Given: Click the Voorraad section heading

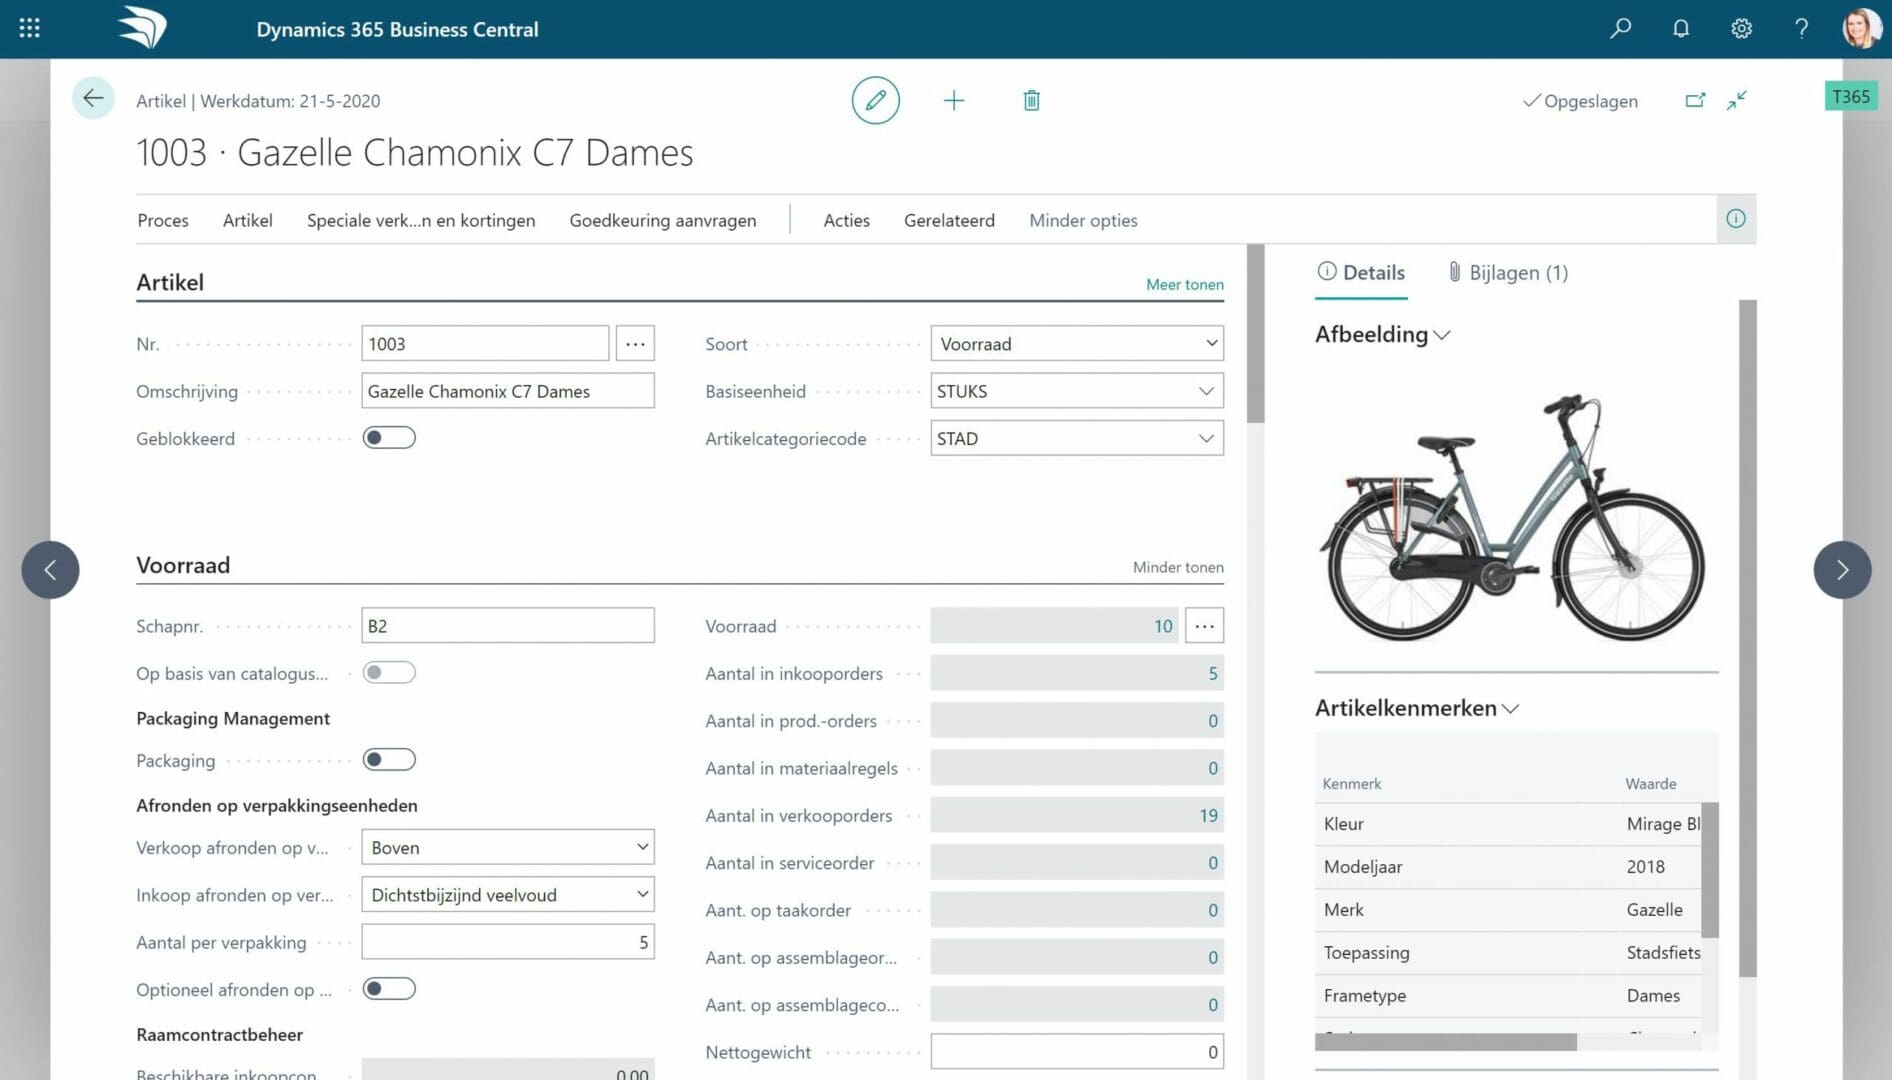Looking at the screenshot, I should click(x=183, y=565).
